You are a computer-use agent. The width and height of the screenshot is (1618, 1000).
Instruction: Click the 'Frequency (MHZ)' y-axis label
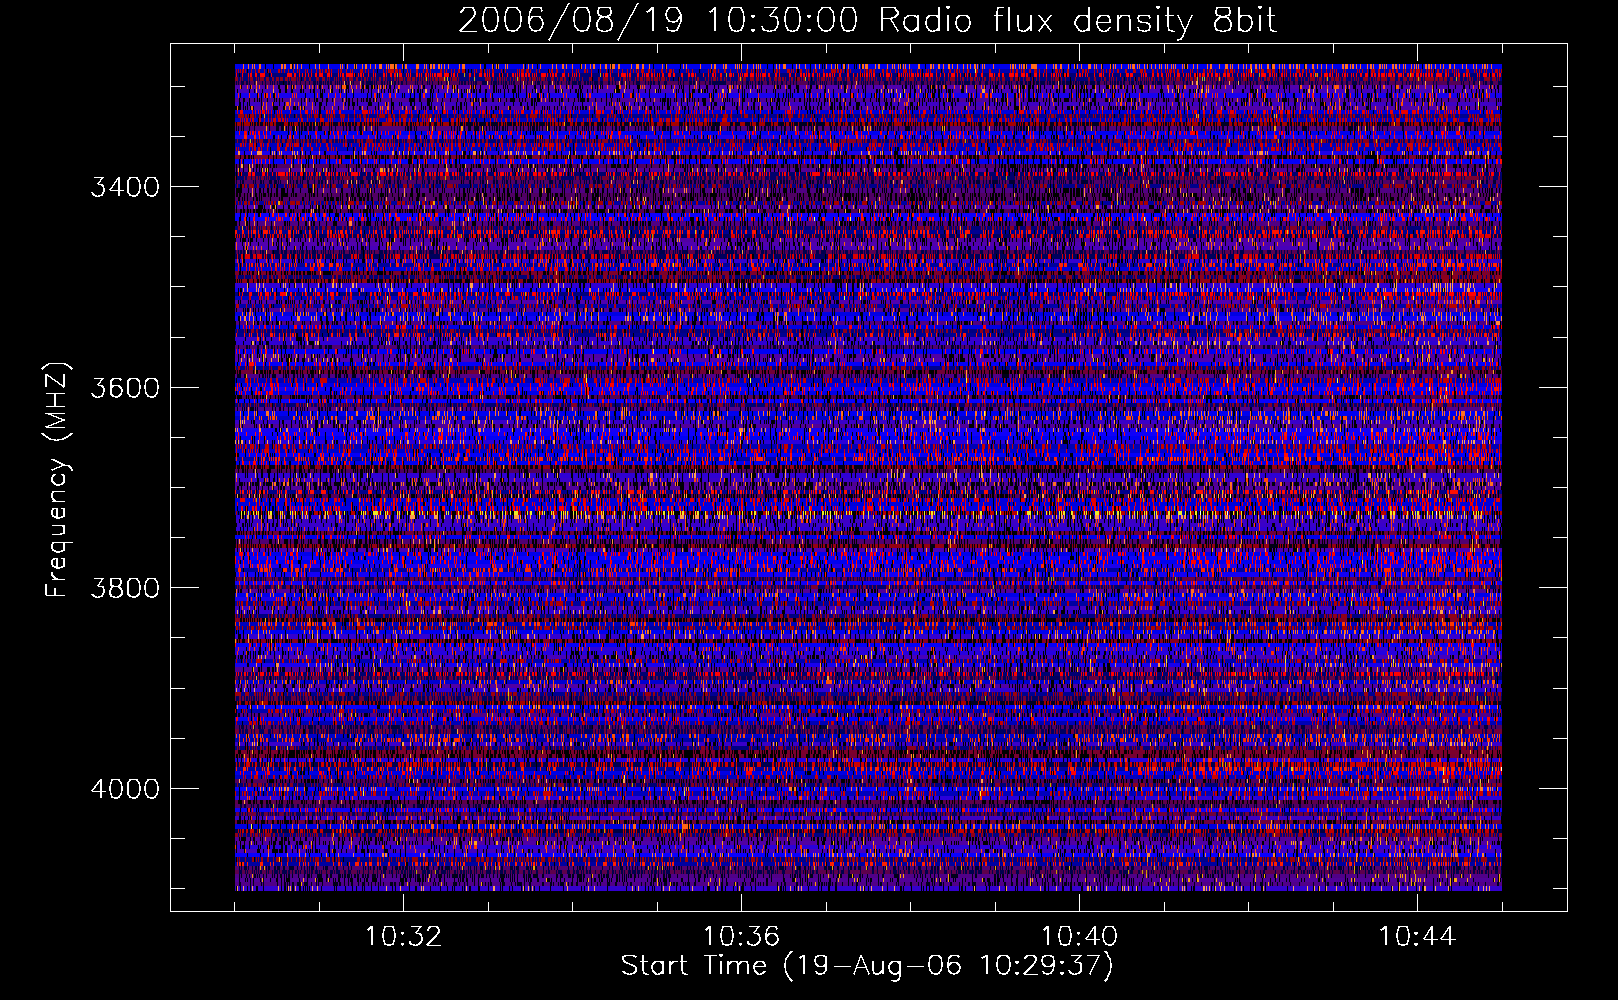click(x=58, y=480)
